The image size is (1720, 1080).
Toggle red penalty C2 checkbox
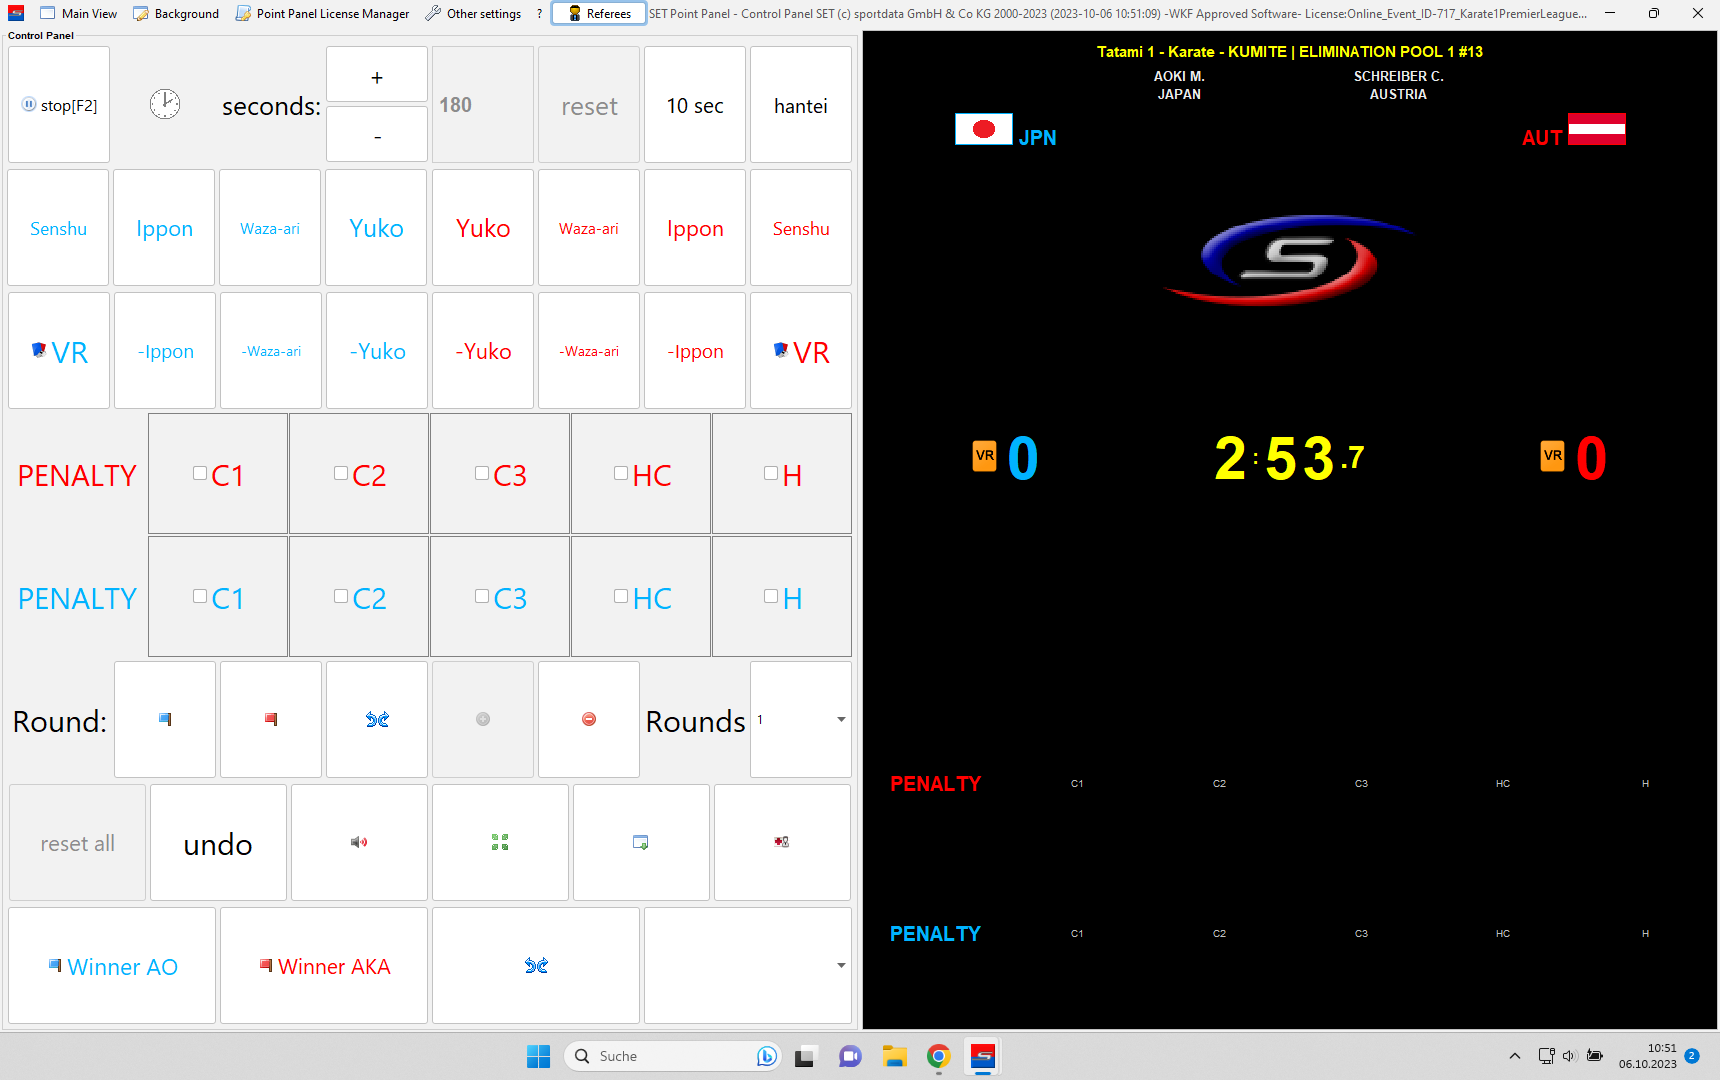tap(341, 474)
